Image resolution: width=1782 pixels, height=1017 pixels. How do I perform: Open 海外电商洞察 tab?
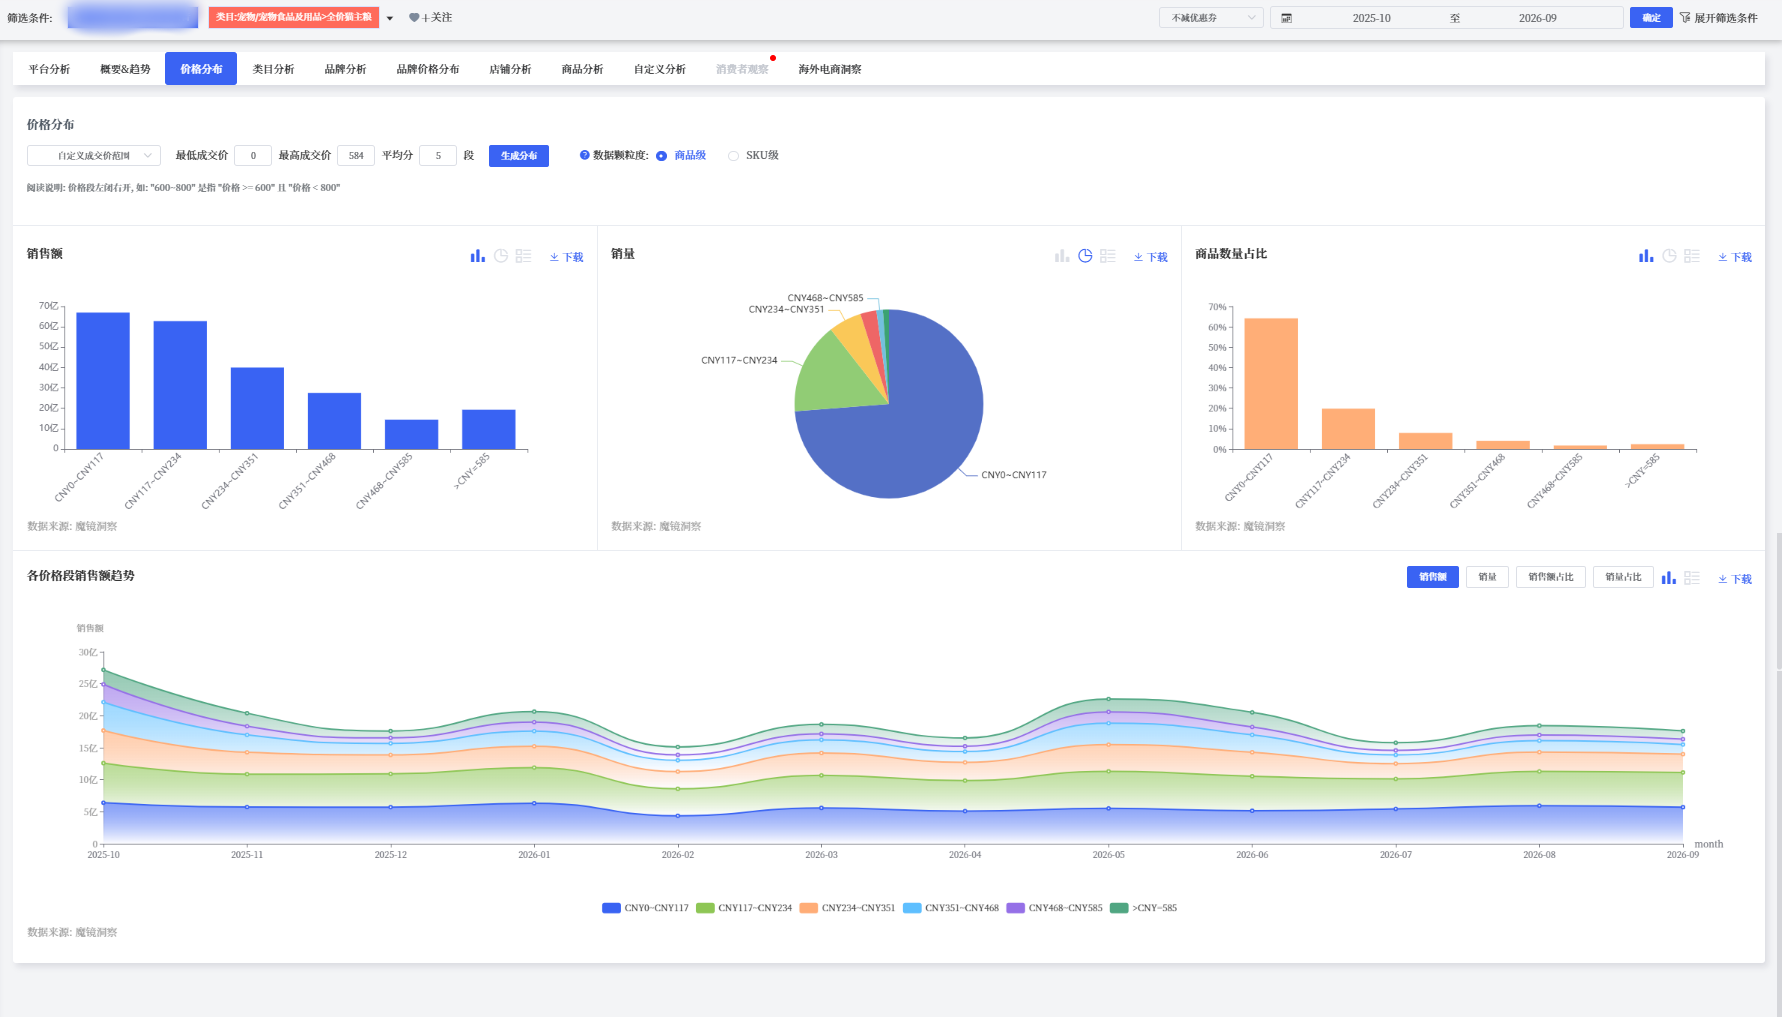click(830, 69)
